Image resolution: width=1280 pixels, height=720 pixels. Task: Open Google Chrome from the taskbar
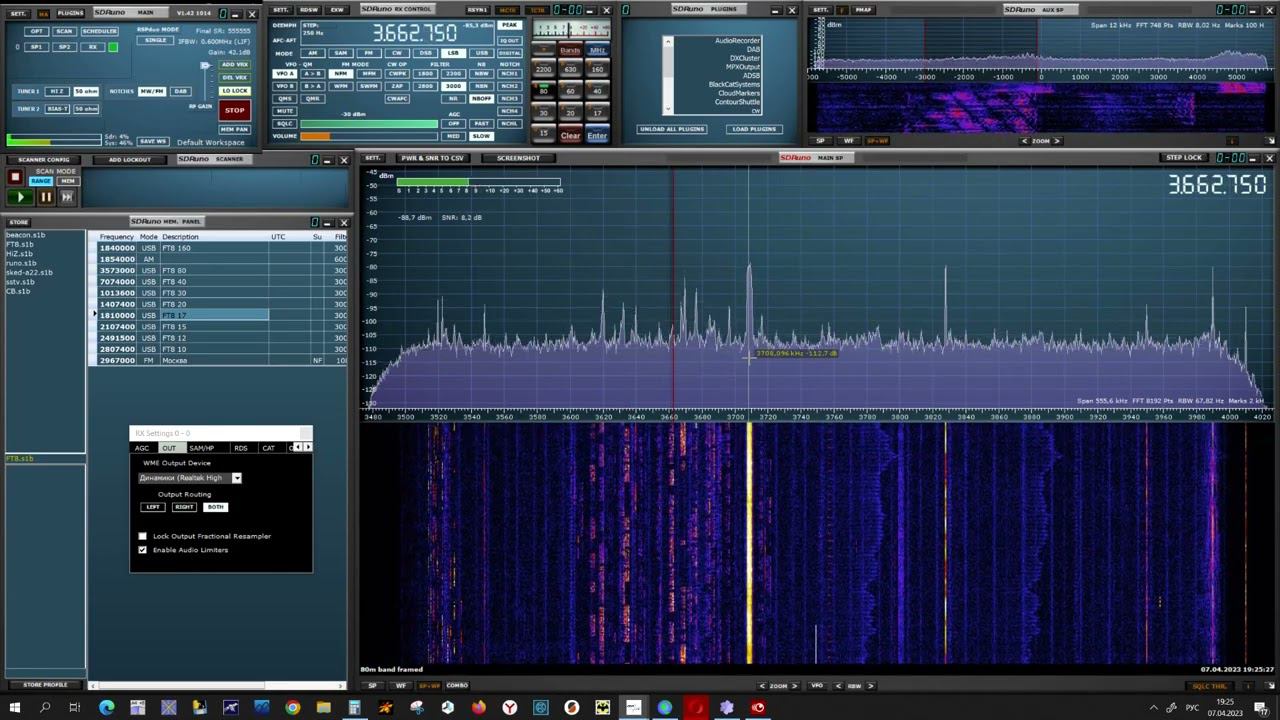[292, 708]
